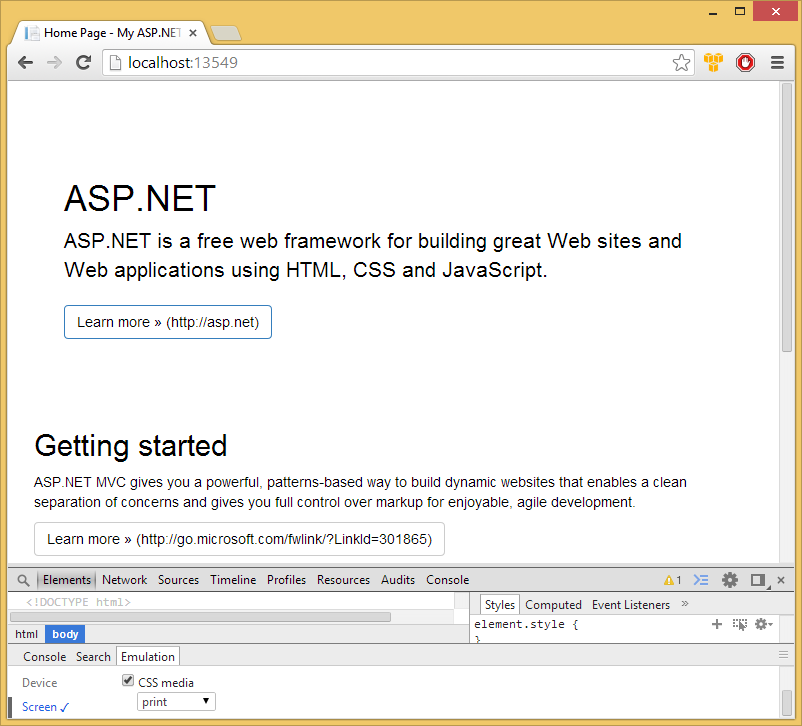This screenshot has height=726, width=802.
Task: Click the localhost:13549 address bar
Action: [x=397, y=62]
